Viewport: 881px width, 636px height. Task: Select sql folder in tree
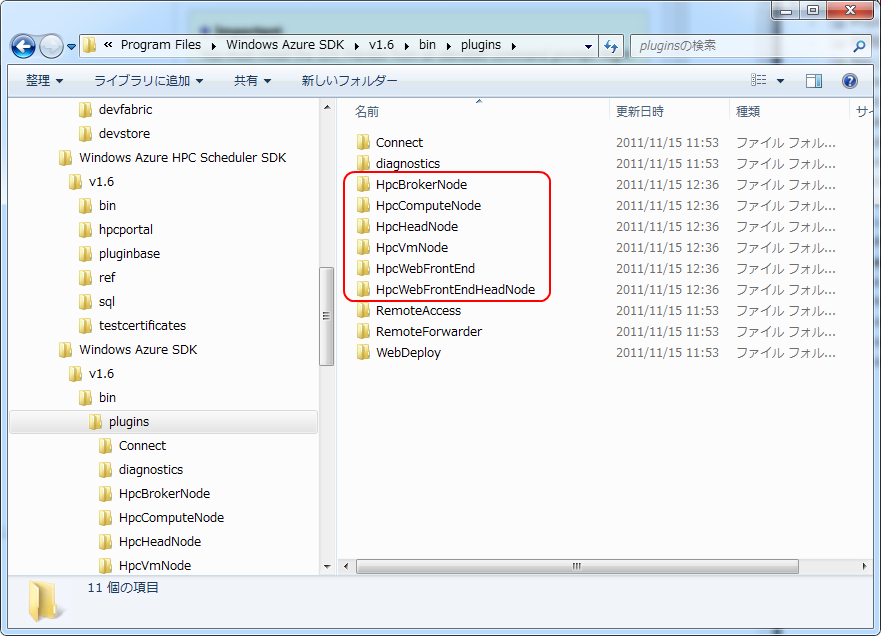click(106, 302)
